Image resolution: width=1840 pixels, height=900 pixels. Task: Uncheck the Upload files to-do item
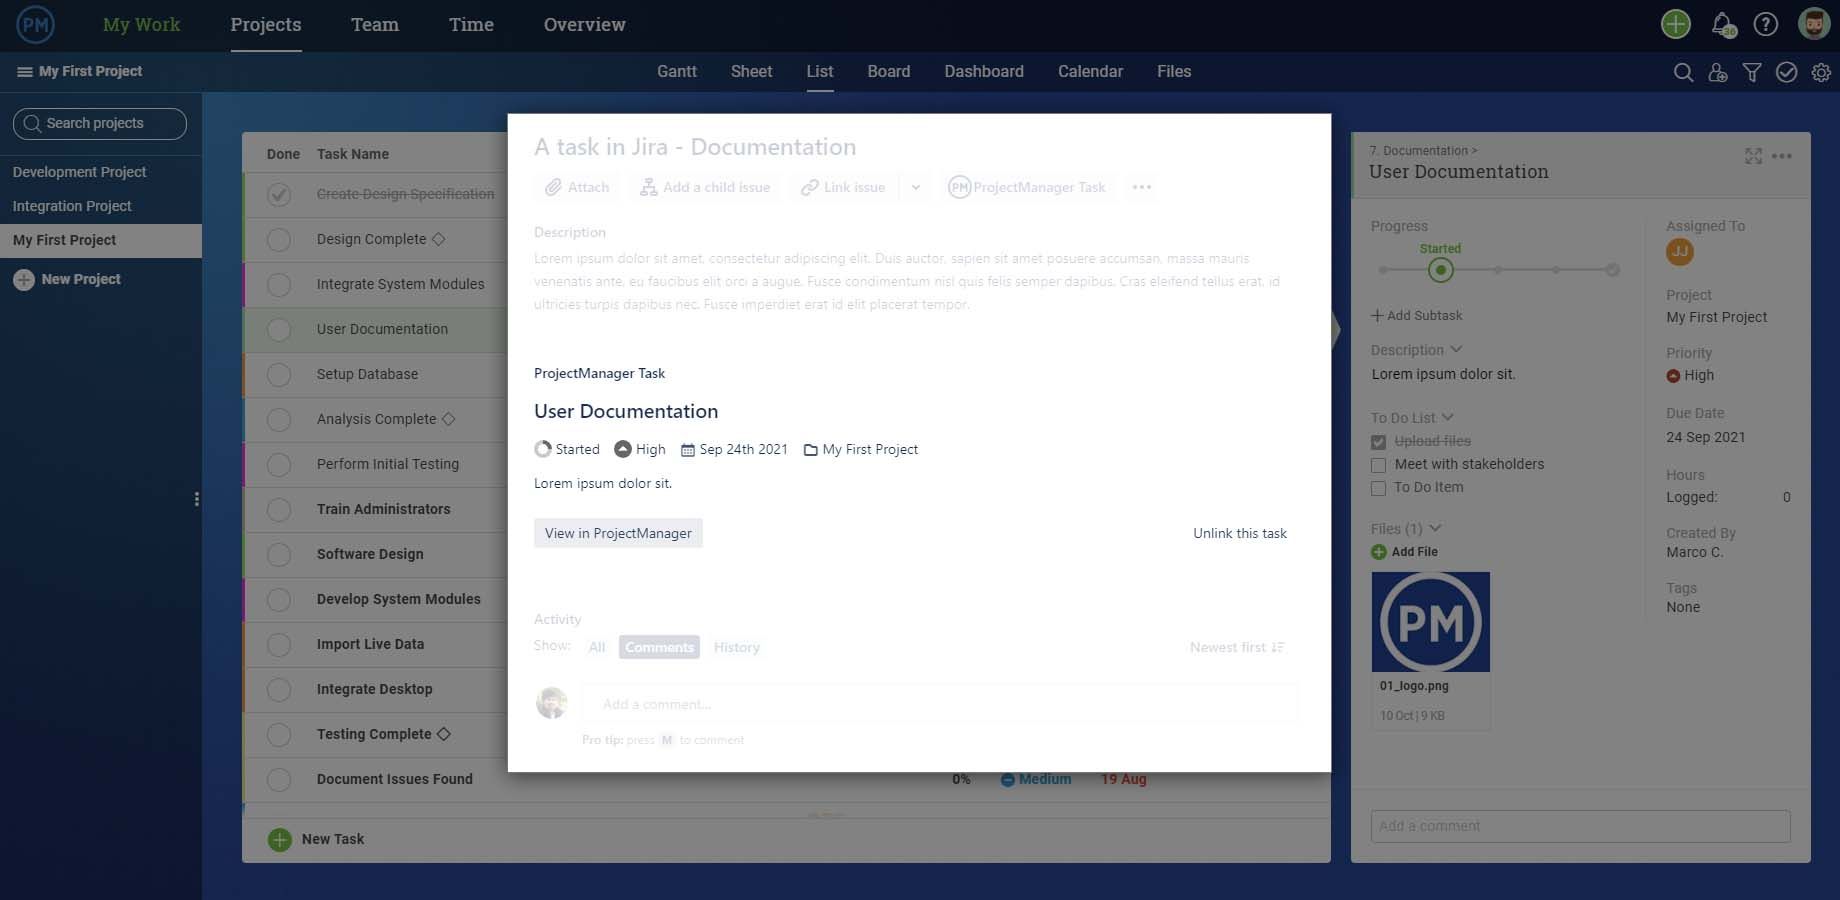coord(1378,442)
